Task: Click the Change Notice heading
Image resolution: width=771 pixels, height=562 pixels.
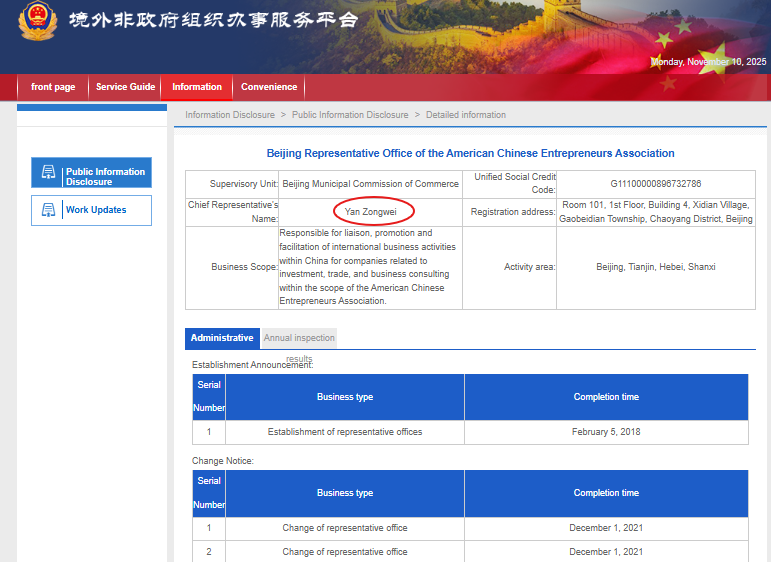Action: point(223,461)
